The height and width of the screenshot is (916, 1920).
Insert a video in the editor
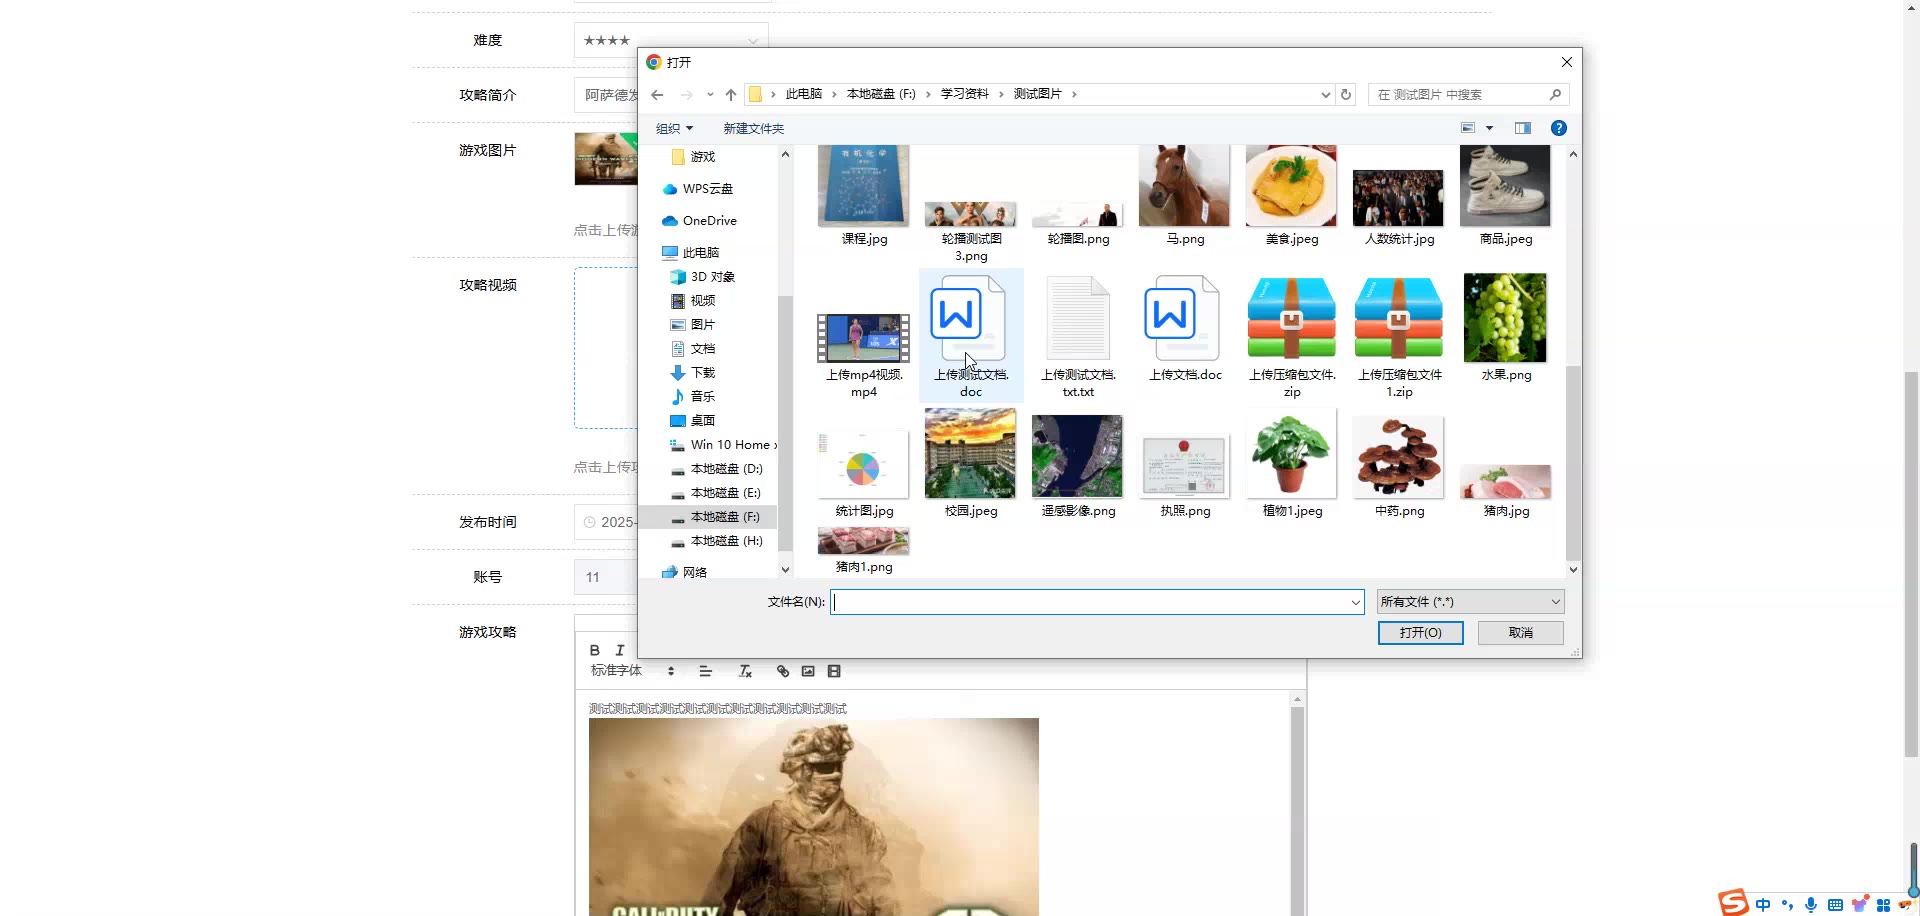pyautogui.click(x=834, y=671)
